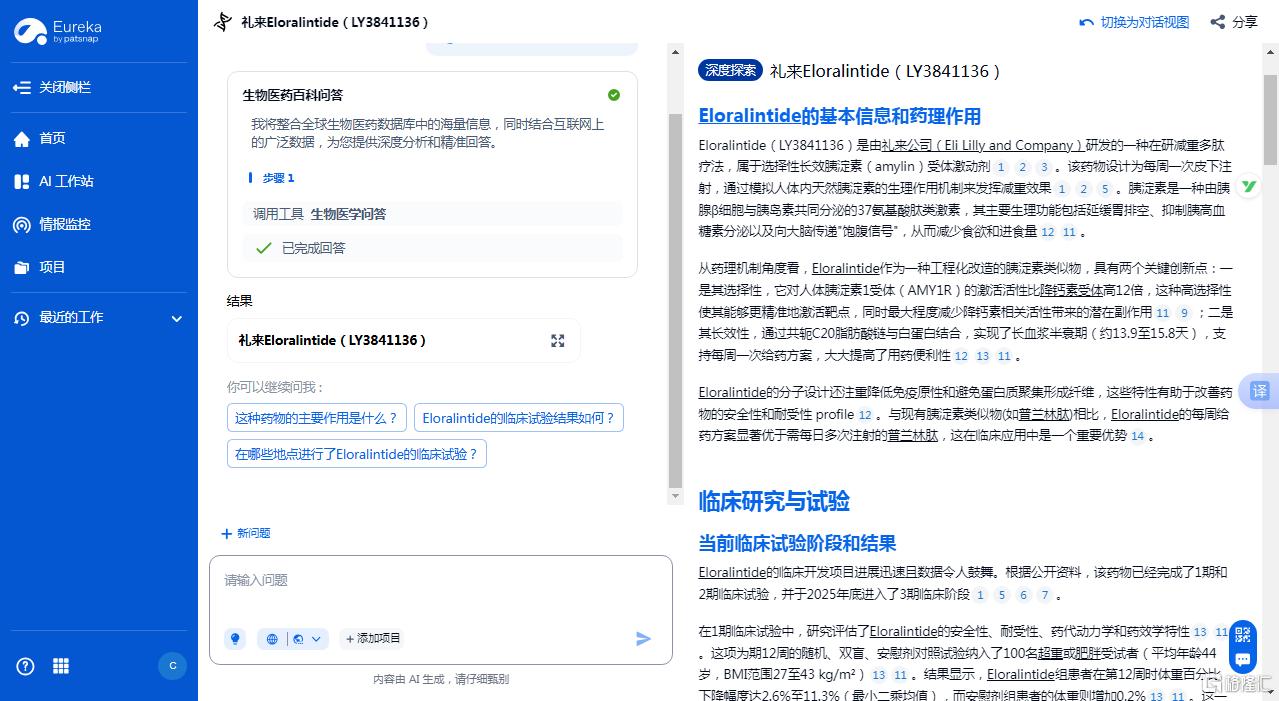
Task: Open citation reference 7
Action: (1045, 596)
